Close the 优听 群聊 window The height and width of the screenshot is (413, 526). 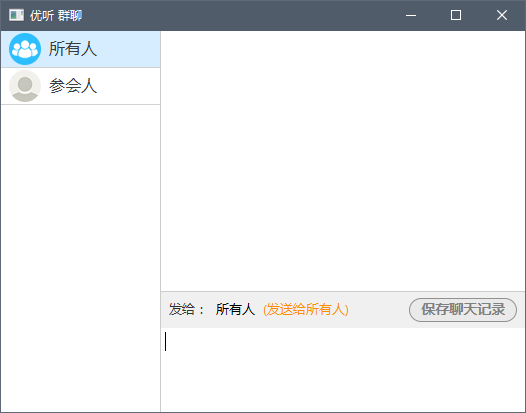click(x=502, y=15)
